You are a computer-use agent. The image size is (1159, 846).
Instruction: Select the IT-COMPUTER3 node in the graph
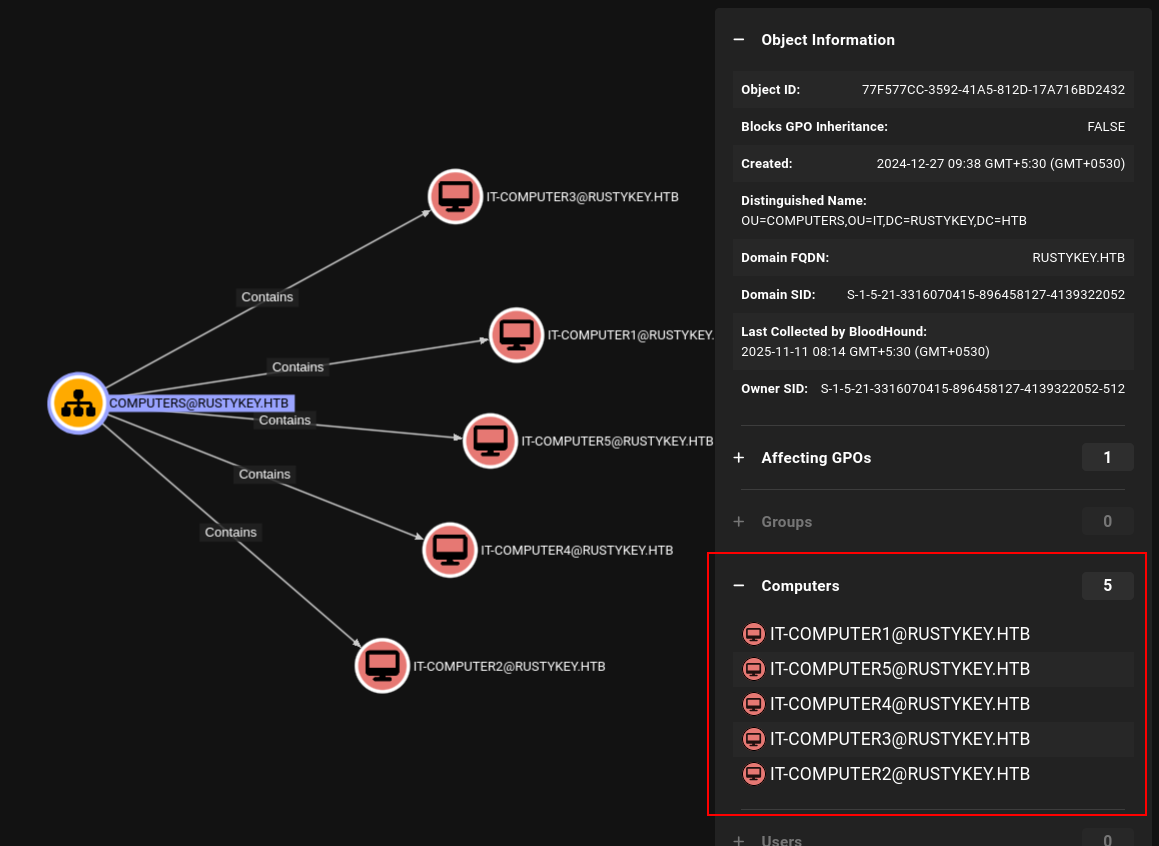point(455,196)
